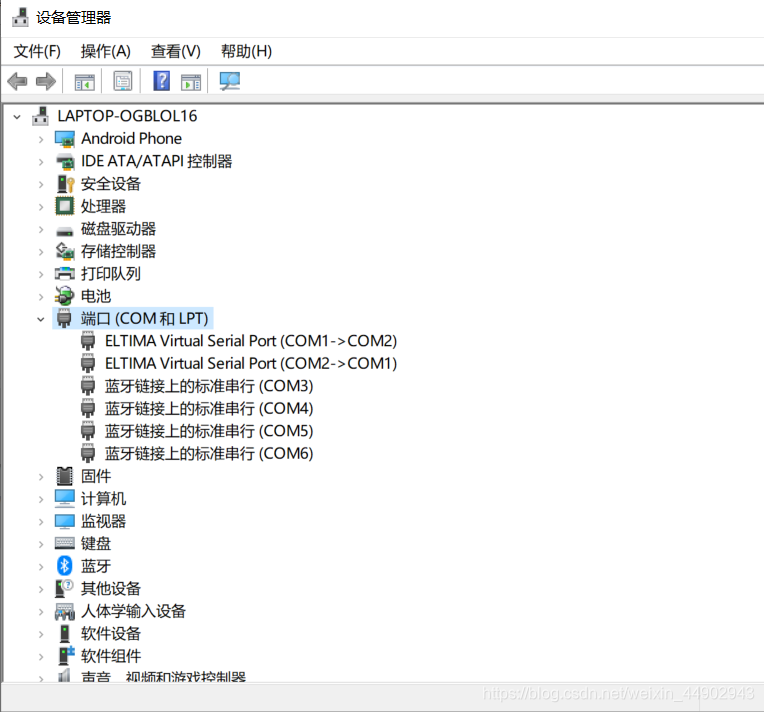Click the IDE ATA/ATAPI 控制器 icon
Image resolution: width=764 pixels, height=712 pixels.
(65, 161)
